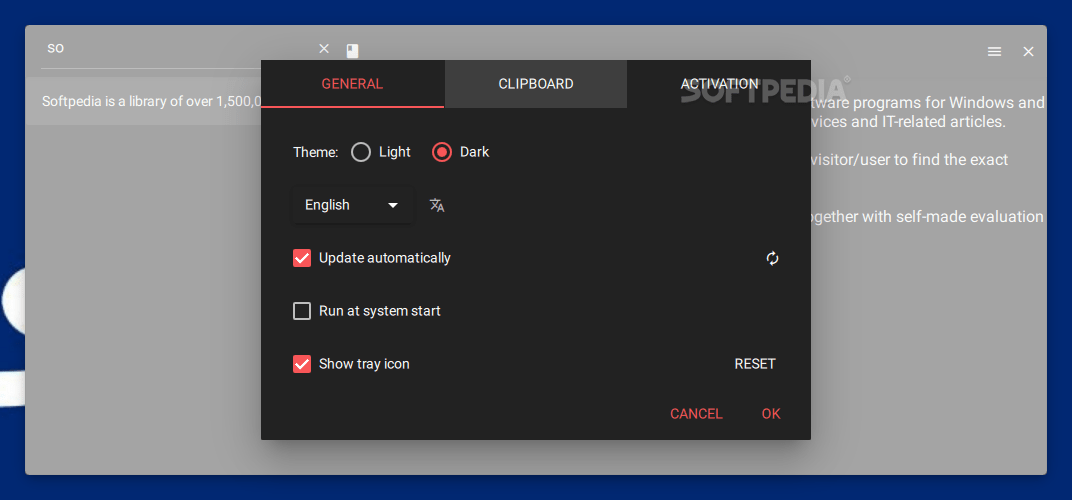
Task: Confirm settings with OK button
Action: [x=771, y=414]
